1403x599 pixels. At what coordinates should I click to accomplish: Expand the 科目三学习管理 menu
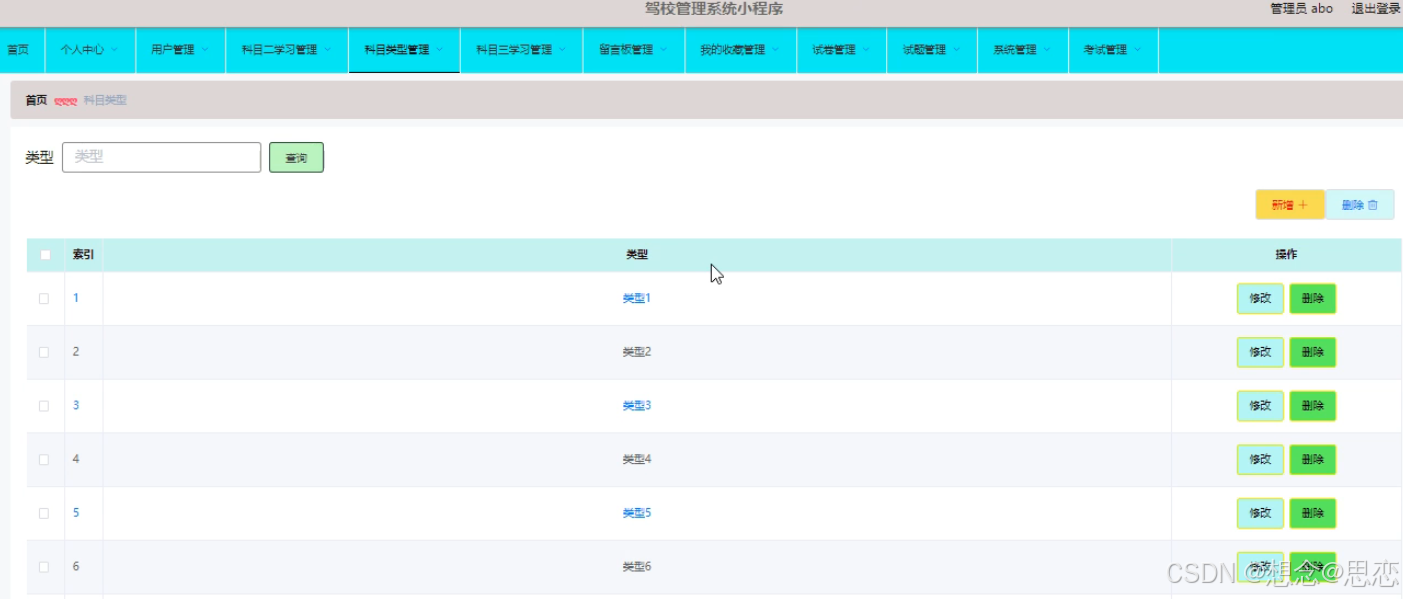(521, 50)
